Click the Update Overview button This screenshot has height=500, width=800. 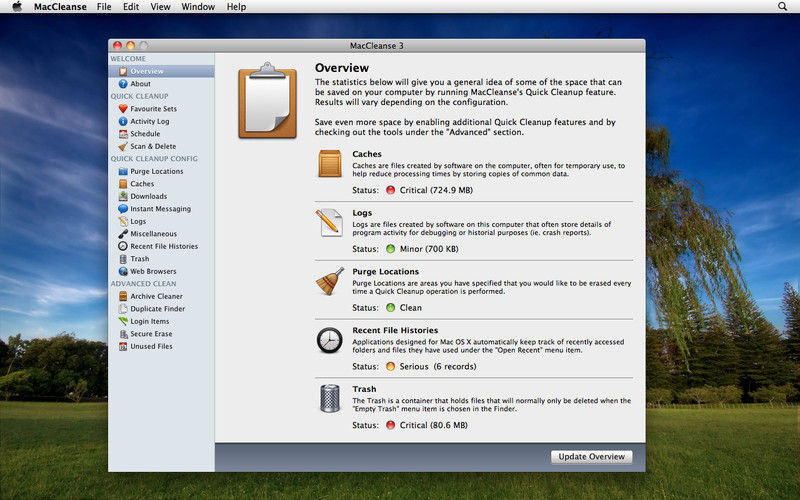click(x=591, y=457)
